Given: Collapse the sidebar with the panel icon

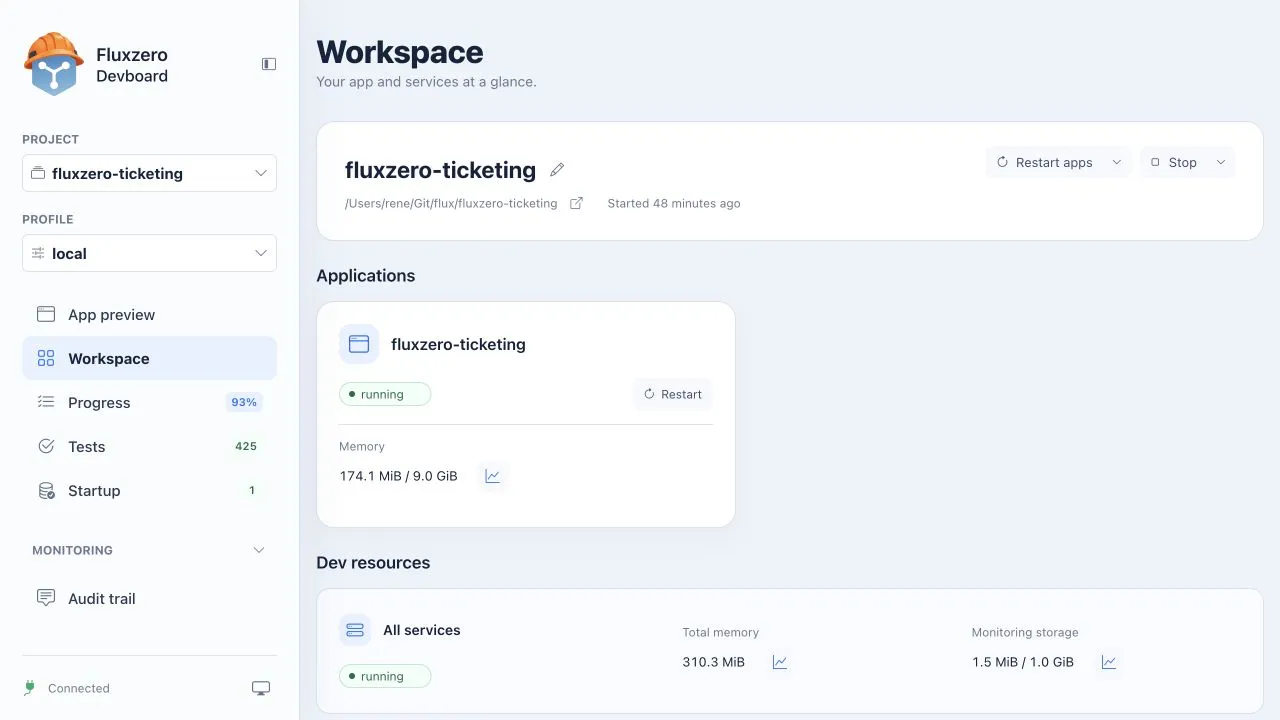Looking at the screenshot, I should (x=269, y=64).
